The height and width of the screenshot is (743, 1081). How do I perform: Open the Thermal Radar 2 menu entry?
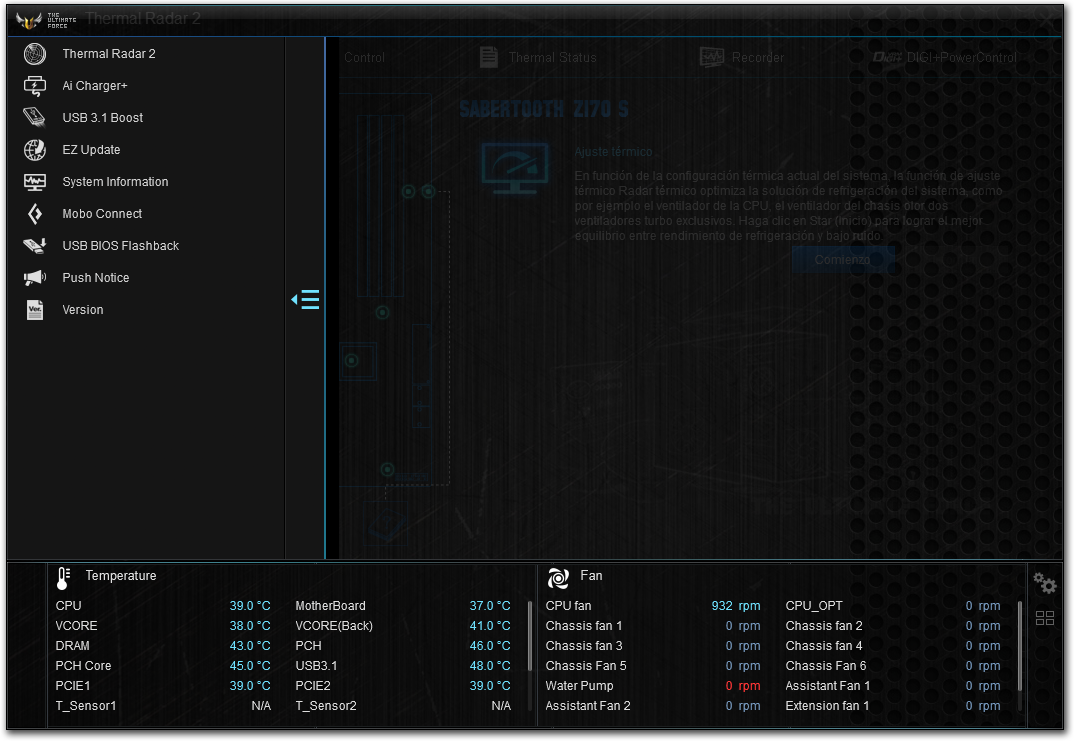coord(109,54)
